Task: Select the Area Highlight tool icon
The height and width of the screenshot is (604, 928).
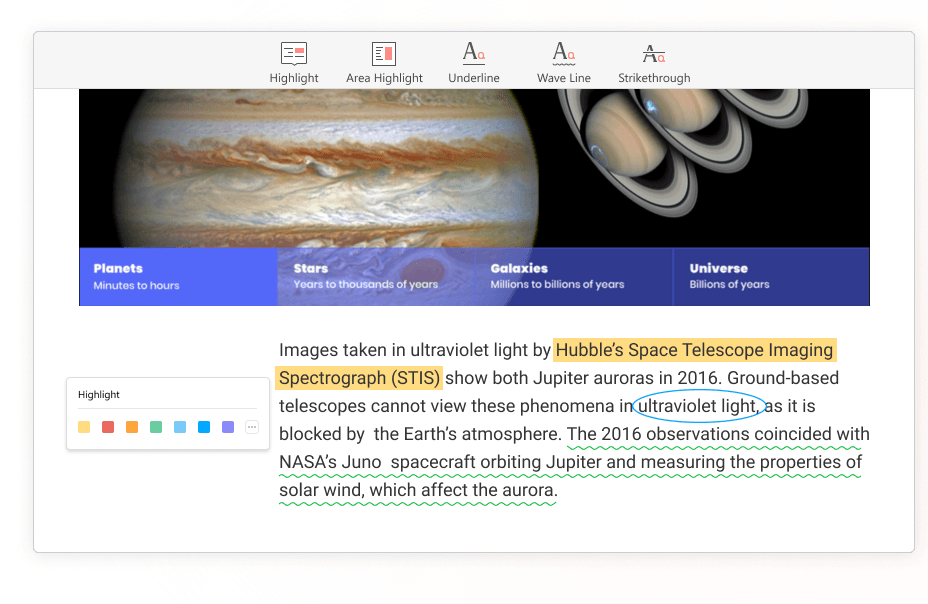Action: pos(384,54)
